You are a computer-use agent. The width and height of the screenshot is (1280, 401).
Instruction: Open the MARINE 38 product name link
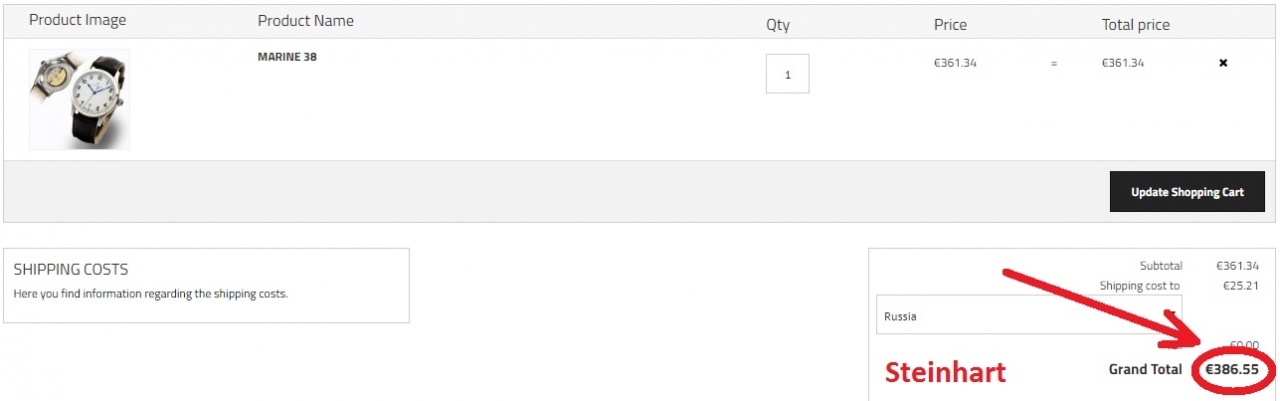pyautogui.click(x=287, y=57)
